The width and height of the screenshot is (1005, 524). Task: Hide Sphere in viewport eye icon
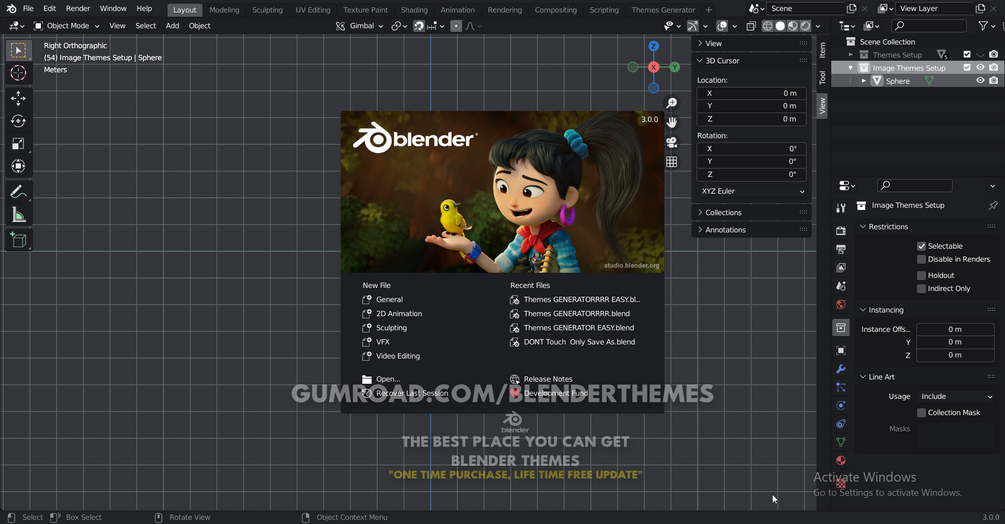pyautogui.click(x=980, y=81)
